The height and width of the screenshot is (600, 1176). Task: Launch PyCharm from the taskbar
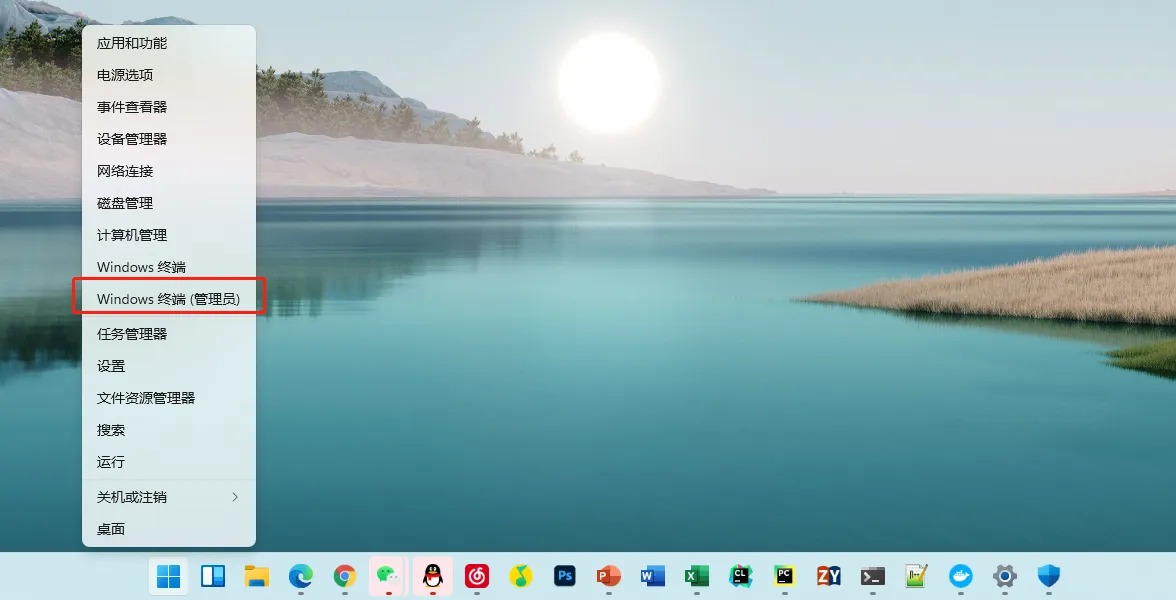784,576
